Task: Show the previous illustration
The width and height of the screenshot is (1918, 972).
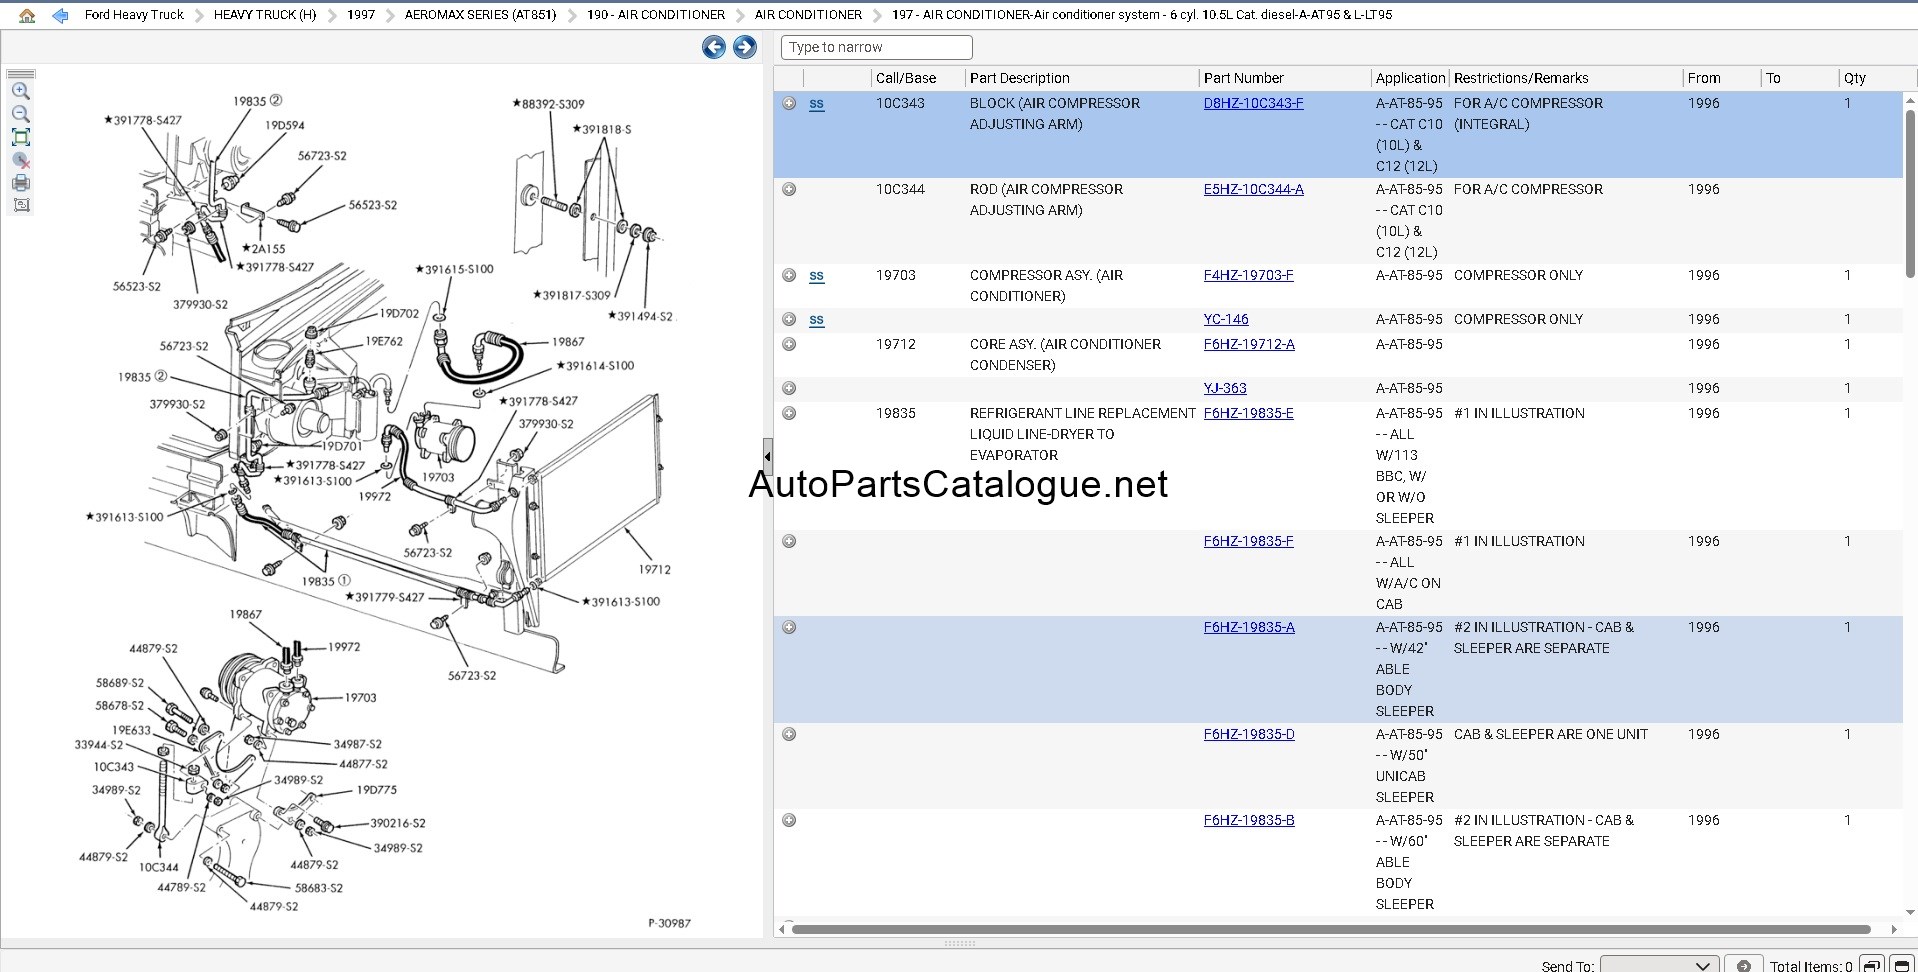Action: 713,47
